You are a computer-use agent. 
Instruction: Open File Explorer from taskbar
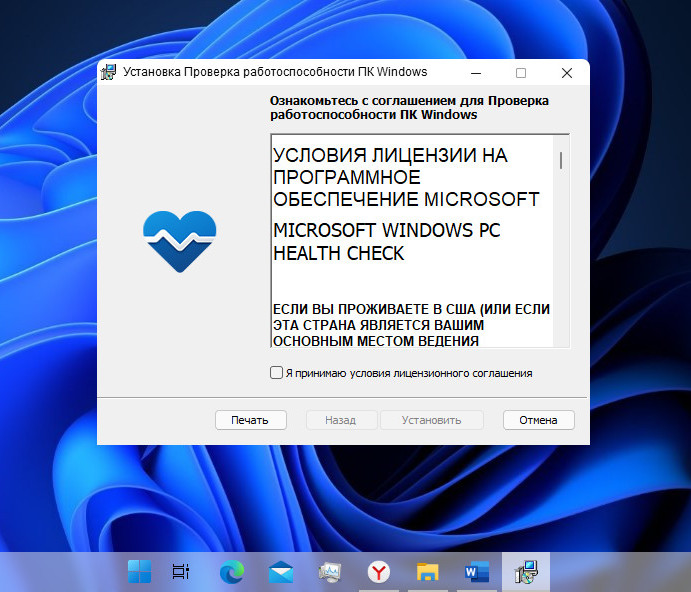[427, 572]
